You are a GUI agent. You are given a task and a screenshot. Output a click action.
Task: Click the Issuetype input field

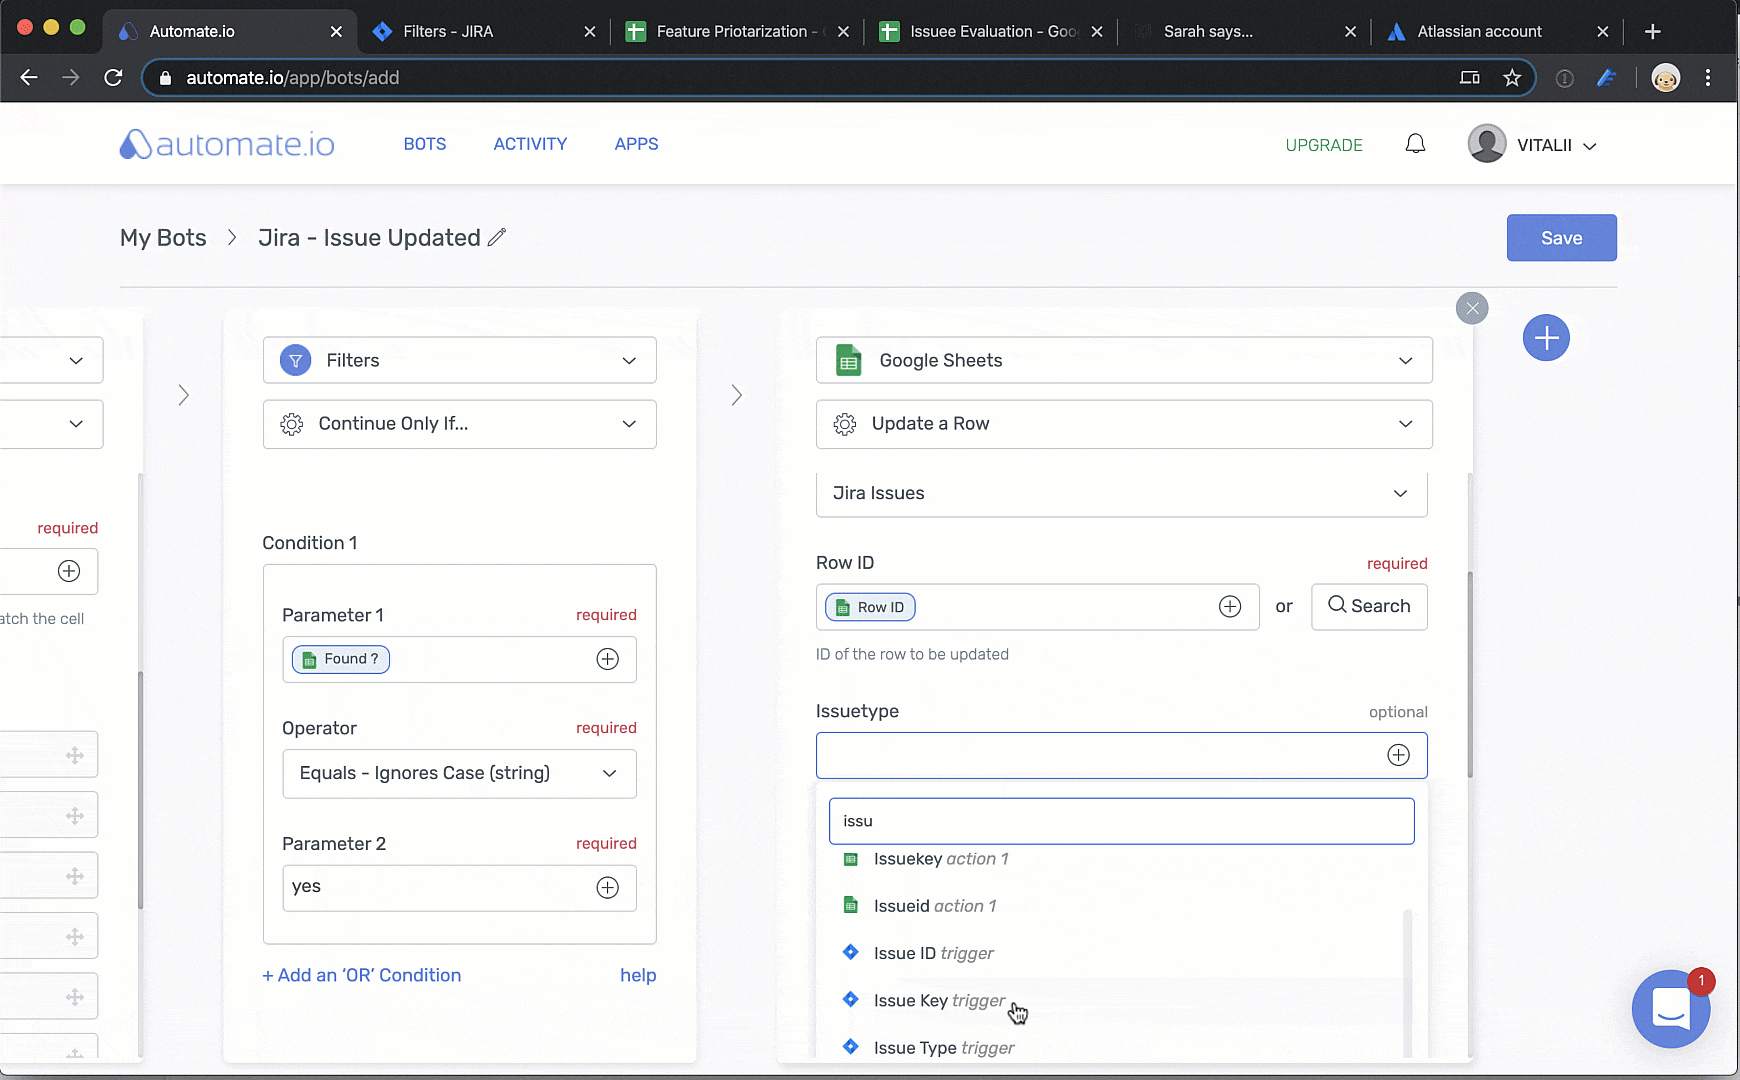coord(1121,755)
